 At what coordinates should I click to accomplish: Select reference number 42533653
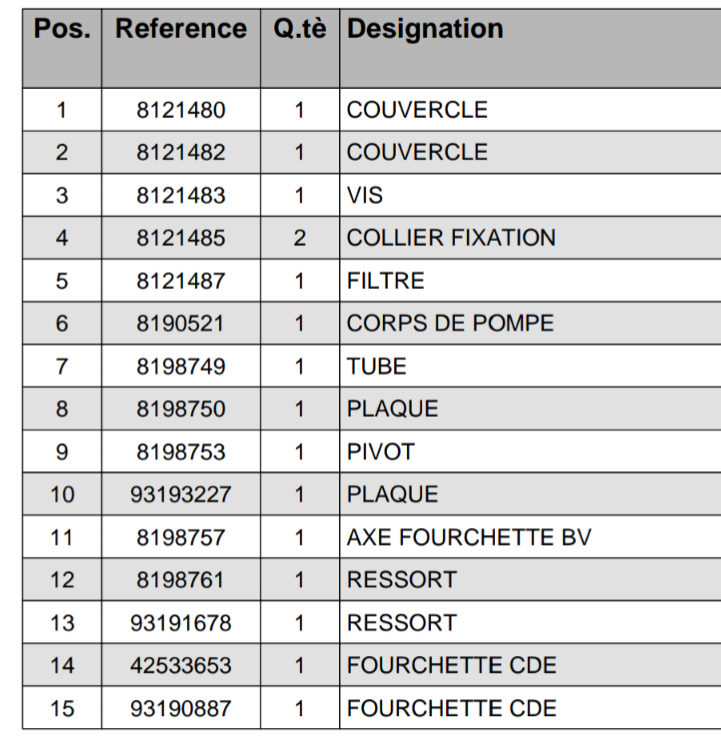[181, 666]
